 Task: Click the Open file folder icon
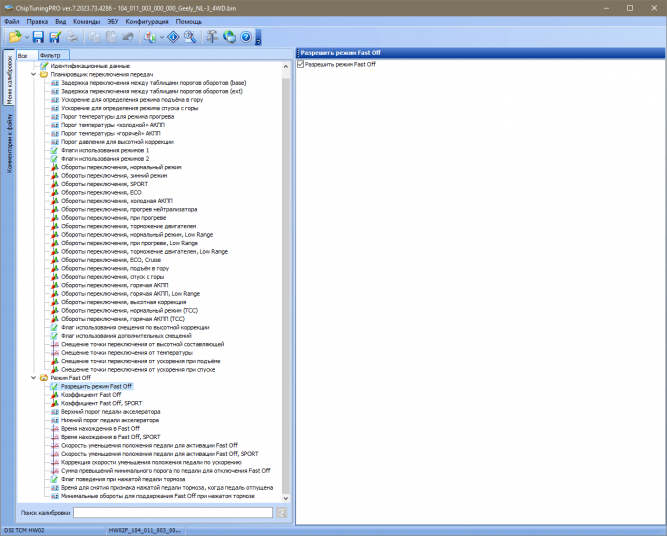[15, 37]
